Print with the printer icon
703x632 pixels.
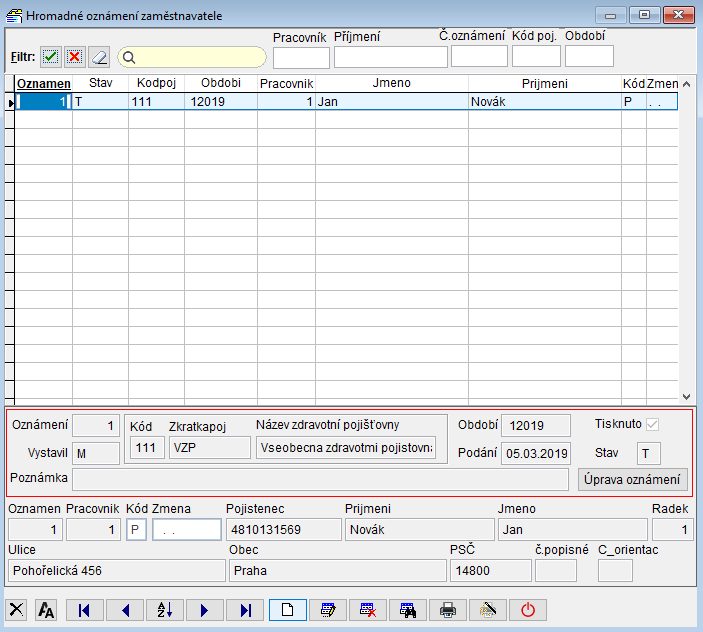pos(448,610)
